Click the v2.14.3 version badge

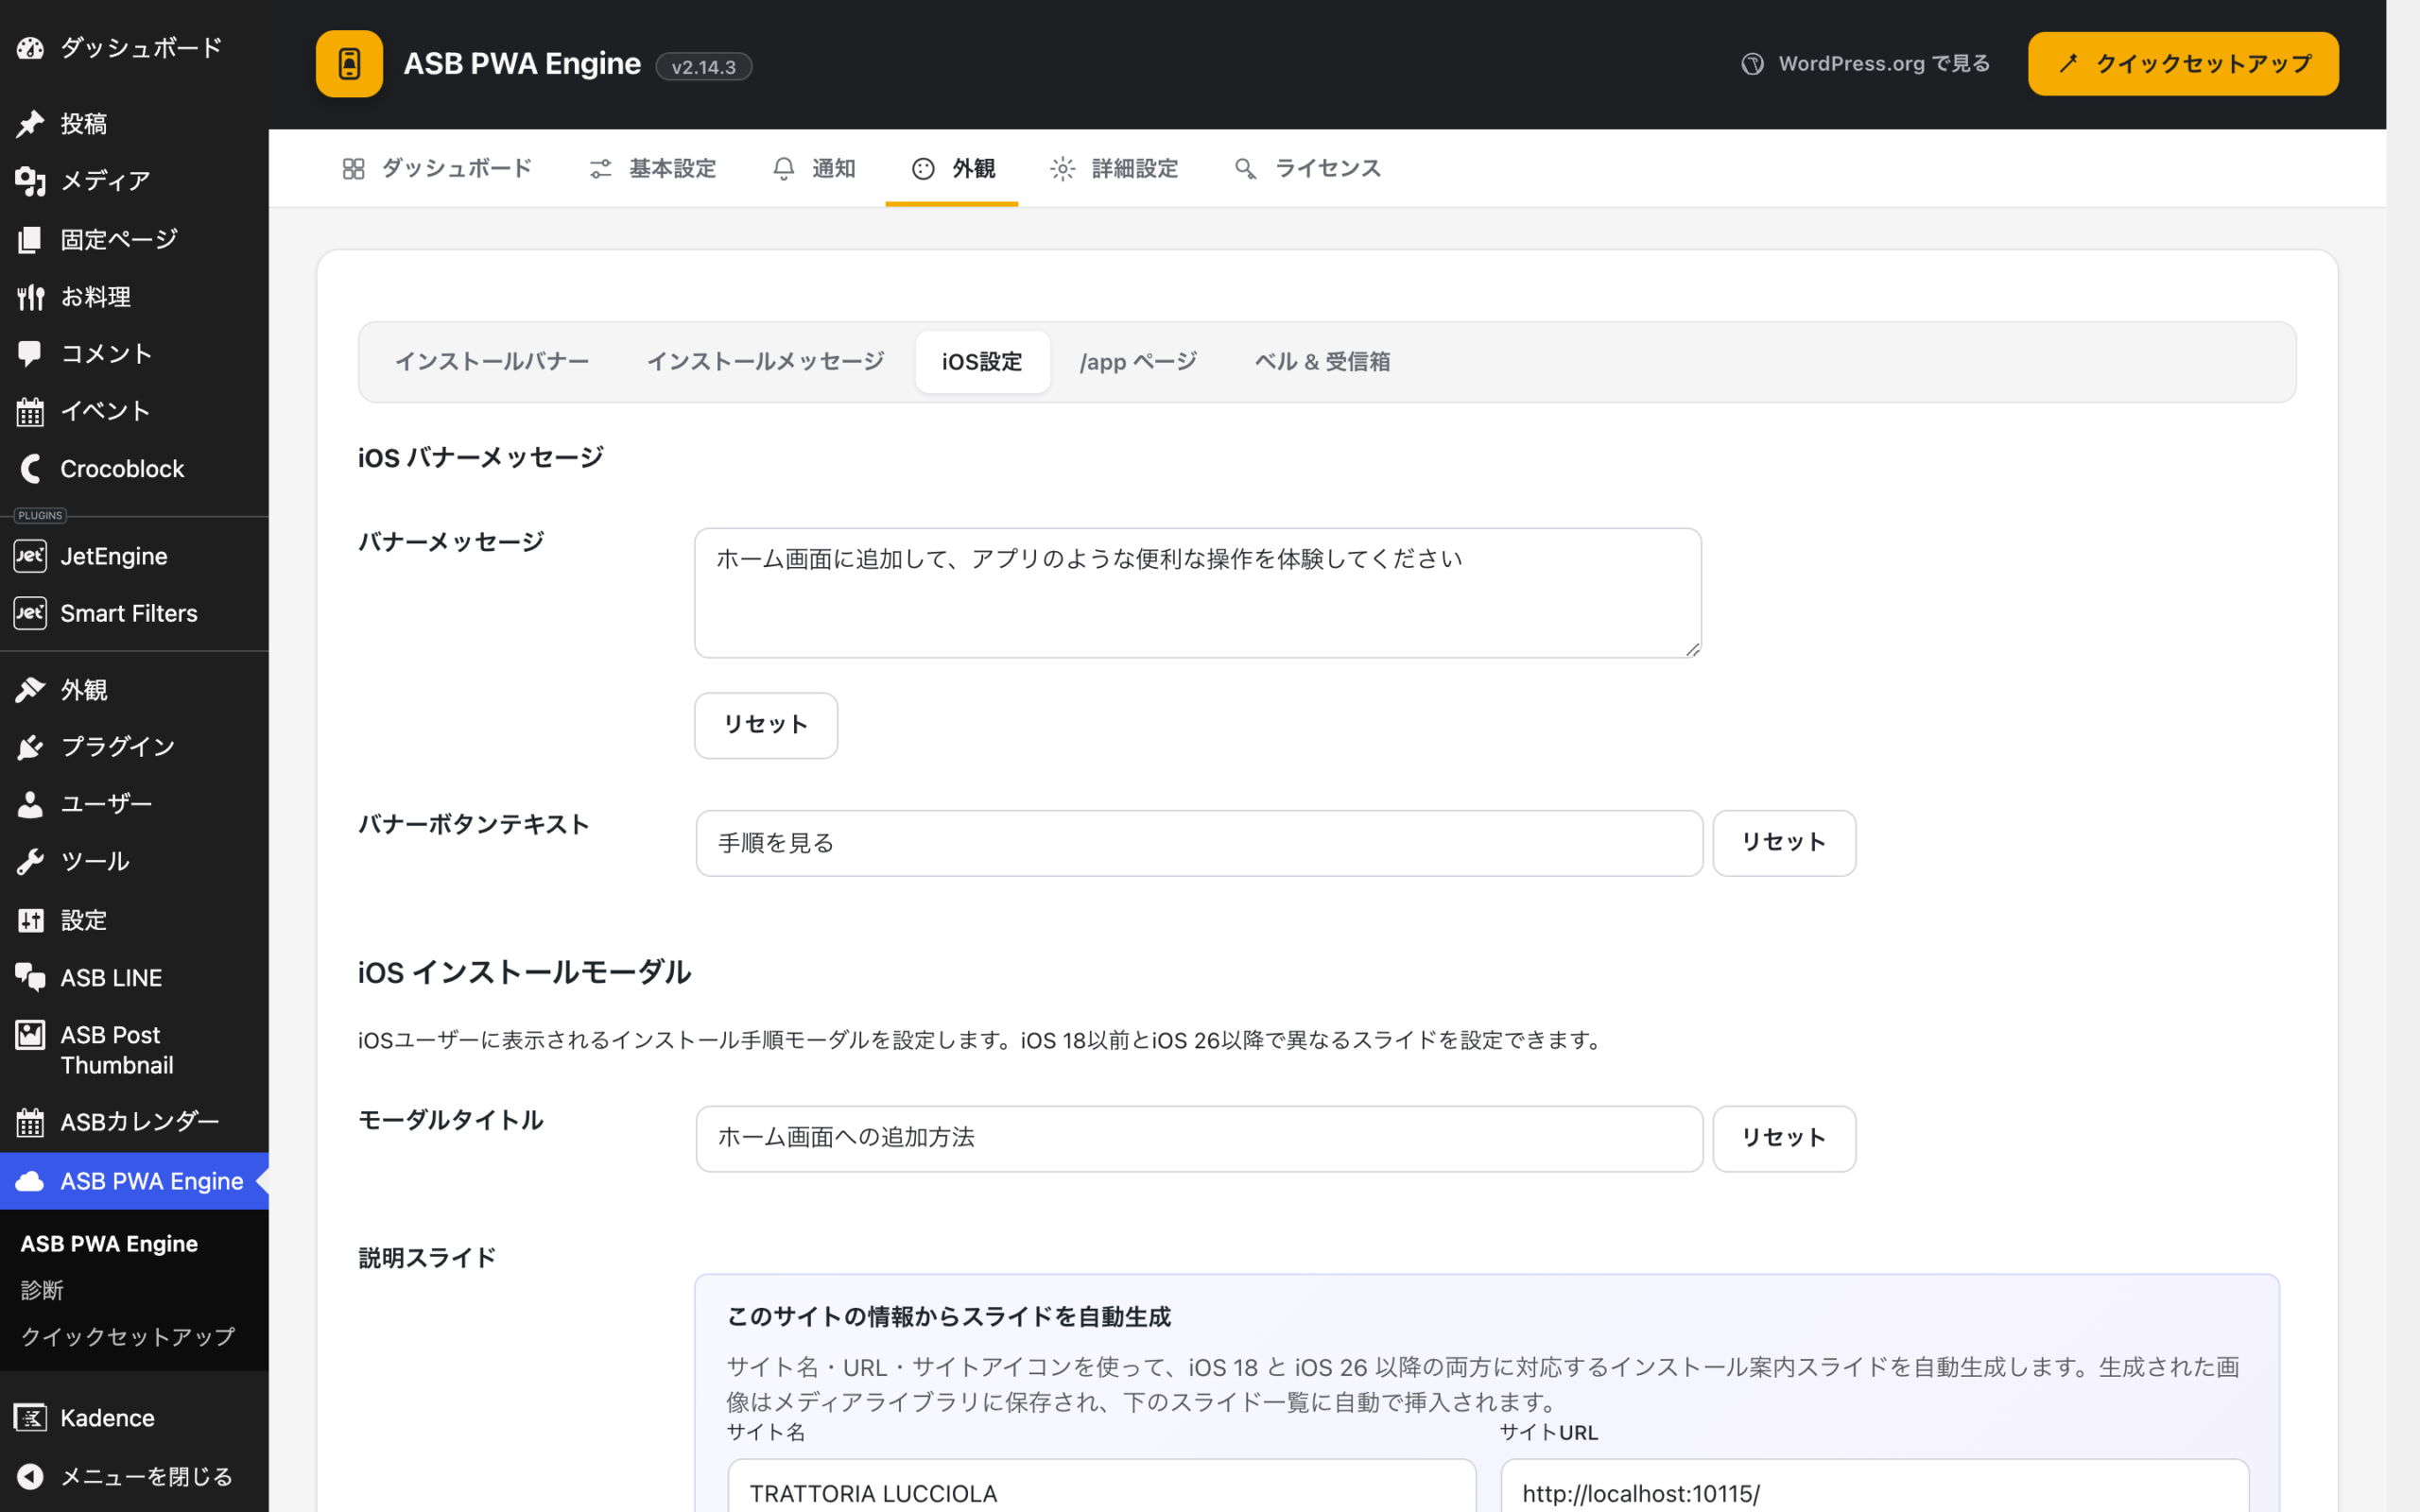(704, 67)
